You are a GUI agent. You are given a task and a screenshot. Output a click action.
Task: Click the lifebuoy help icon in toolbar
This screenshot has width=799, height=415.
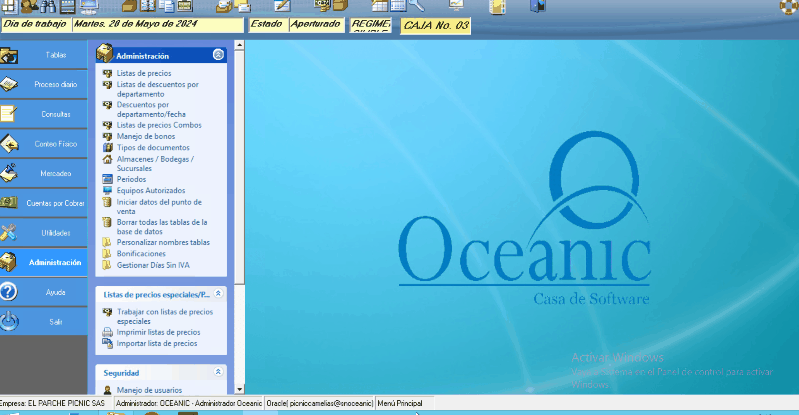(x=788, y=6)
